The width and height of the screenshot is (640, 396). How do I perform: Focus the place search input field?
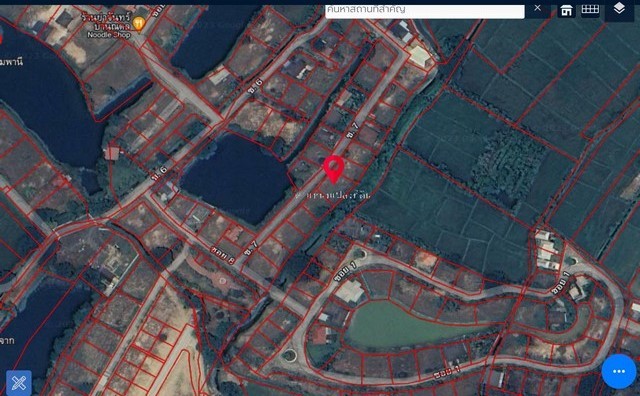click(x=424, y=10)
